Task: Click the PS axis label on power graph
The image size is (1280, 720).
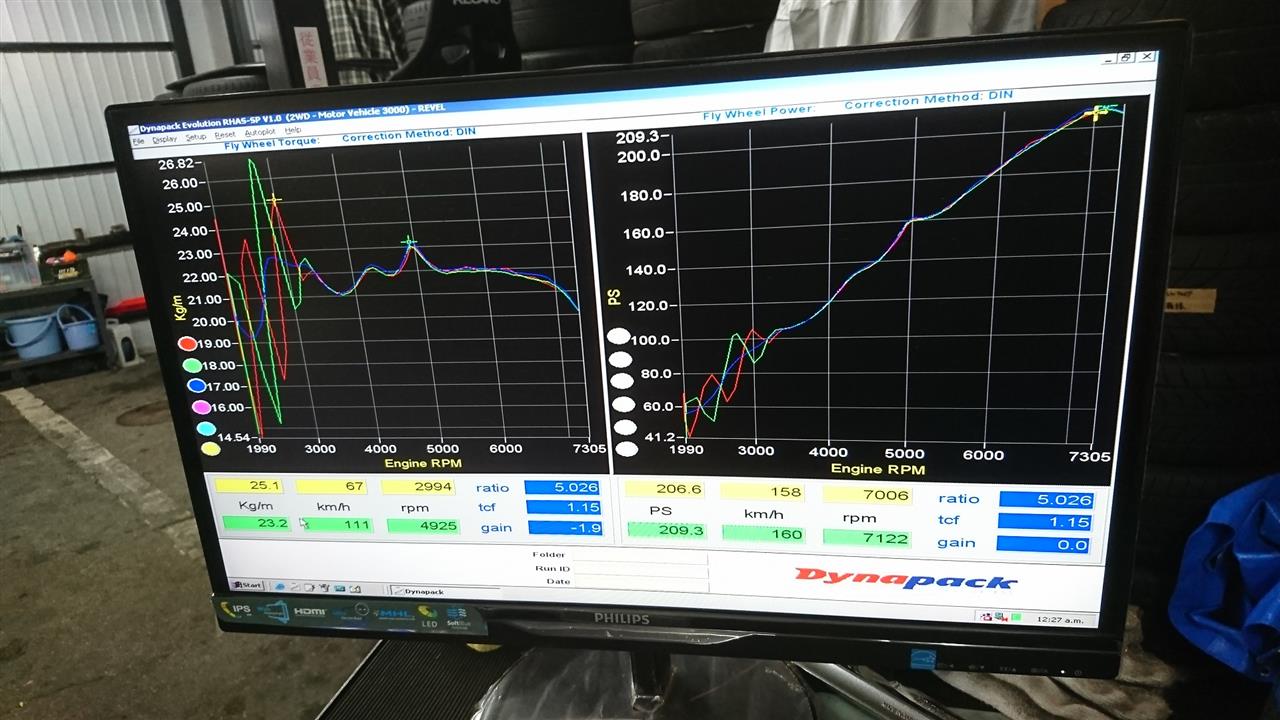Action: [613, 297]
